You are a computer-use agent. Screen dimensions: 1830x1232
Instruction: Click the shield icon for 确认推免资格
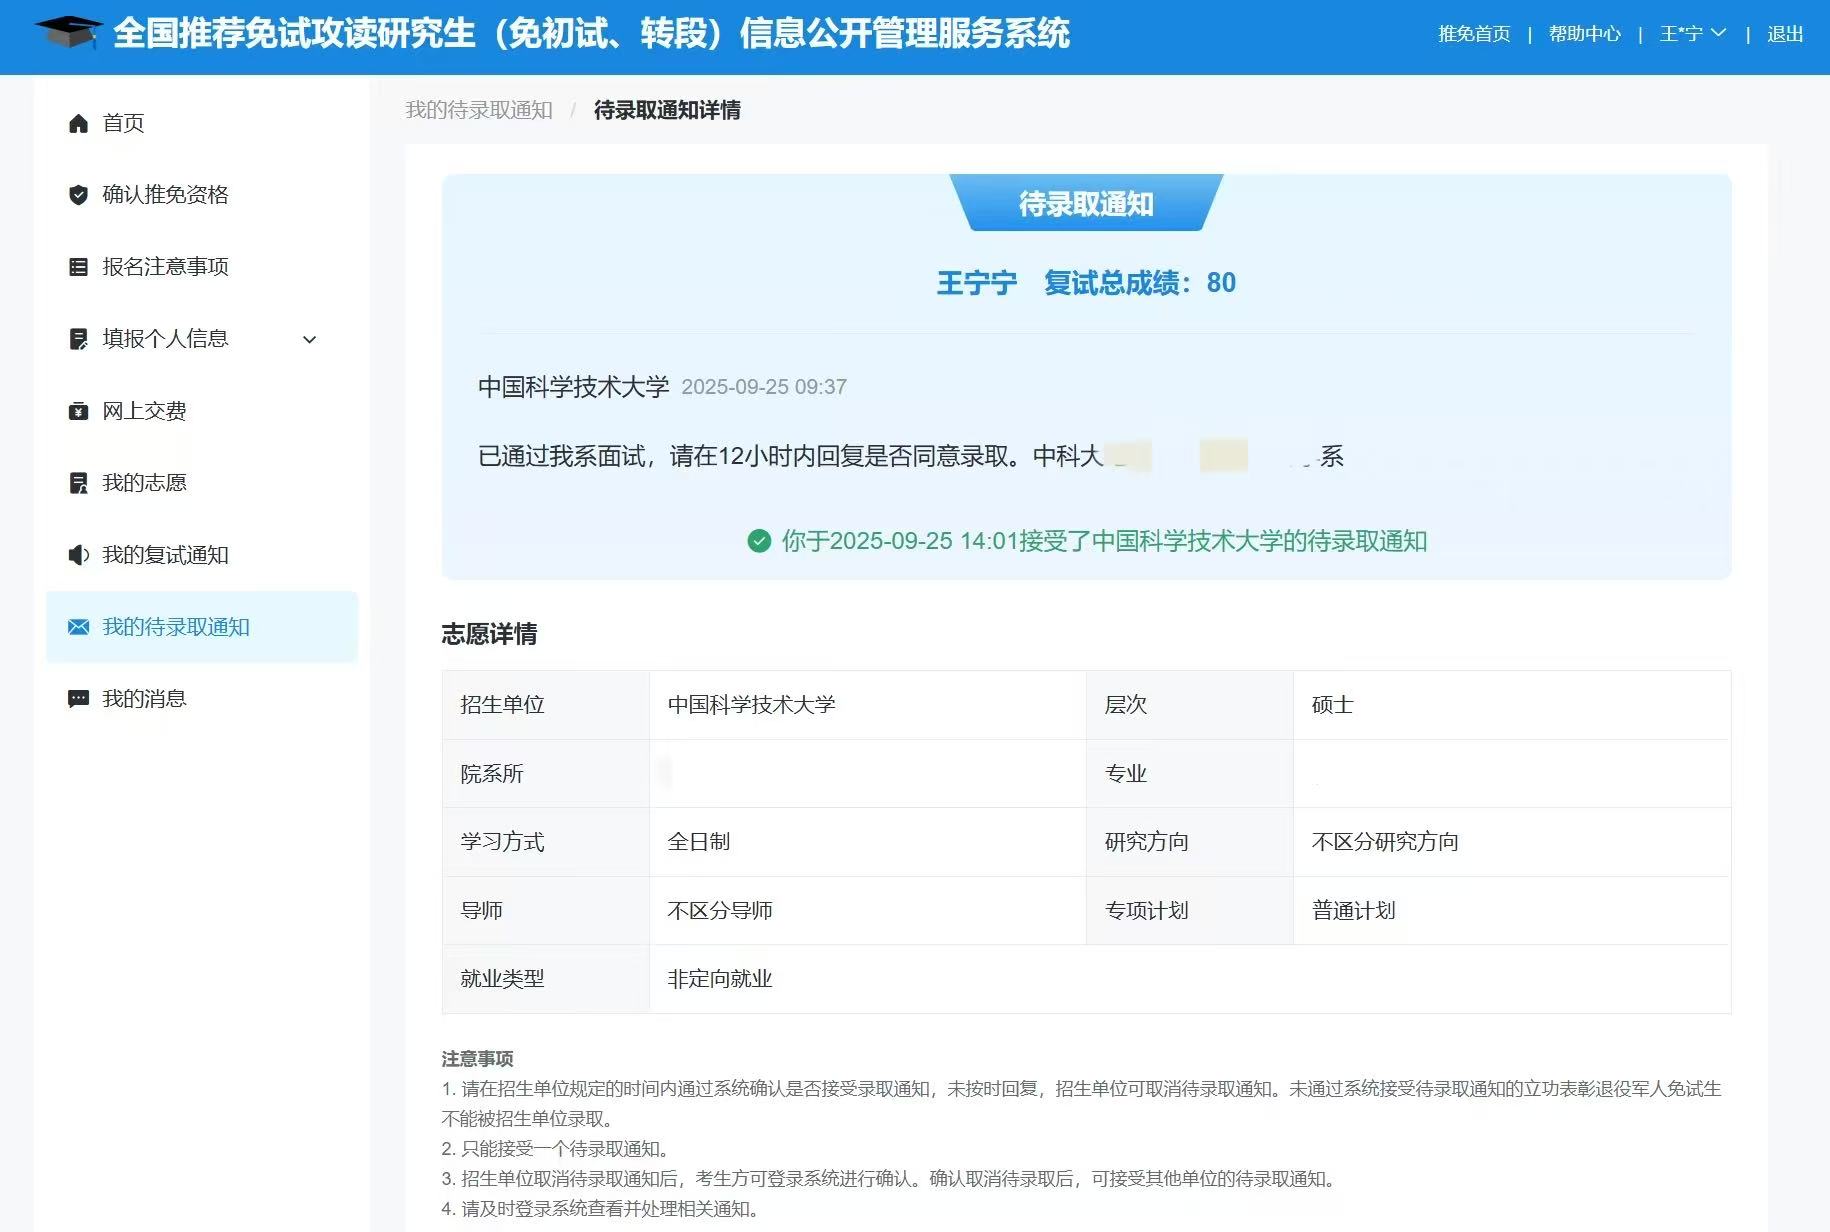coord(78,195)
